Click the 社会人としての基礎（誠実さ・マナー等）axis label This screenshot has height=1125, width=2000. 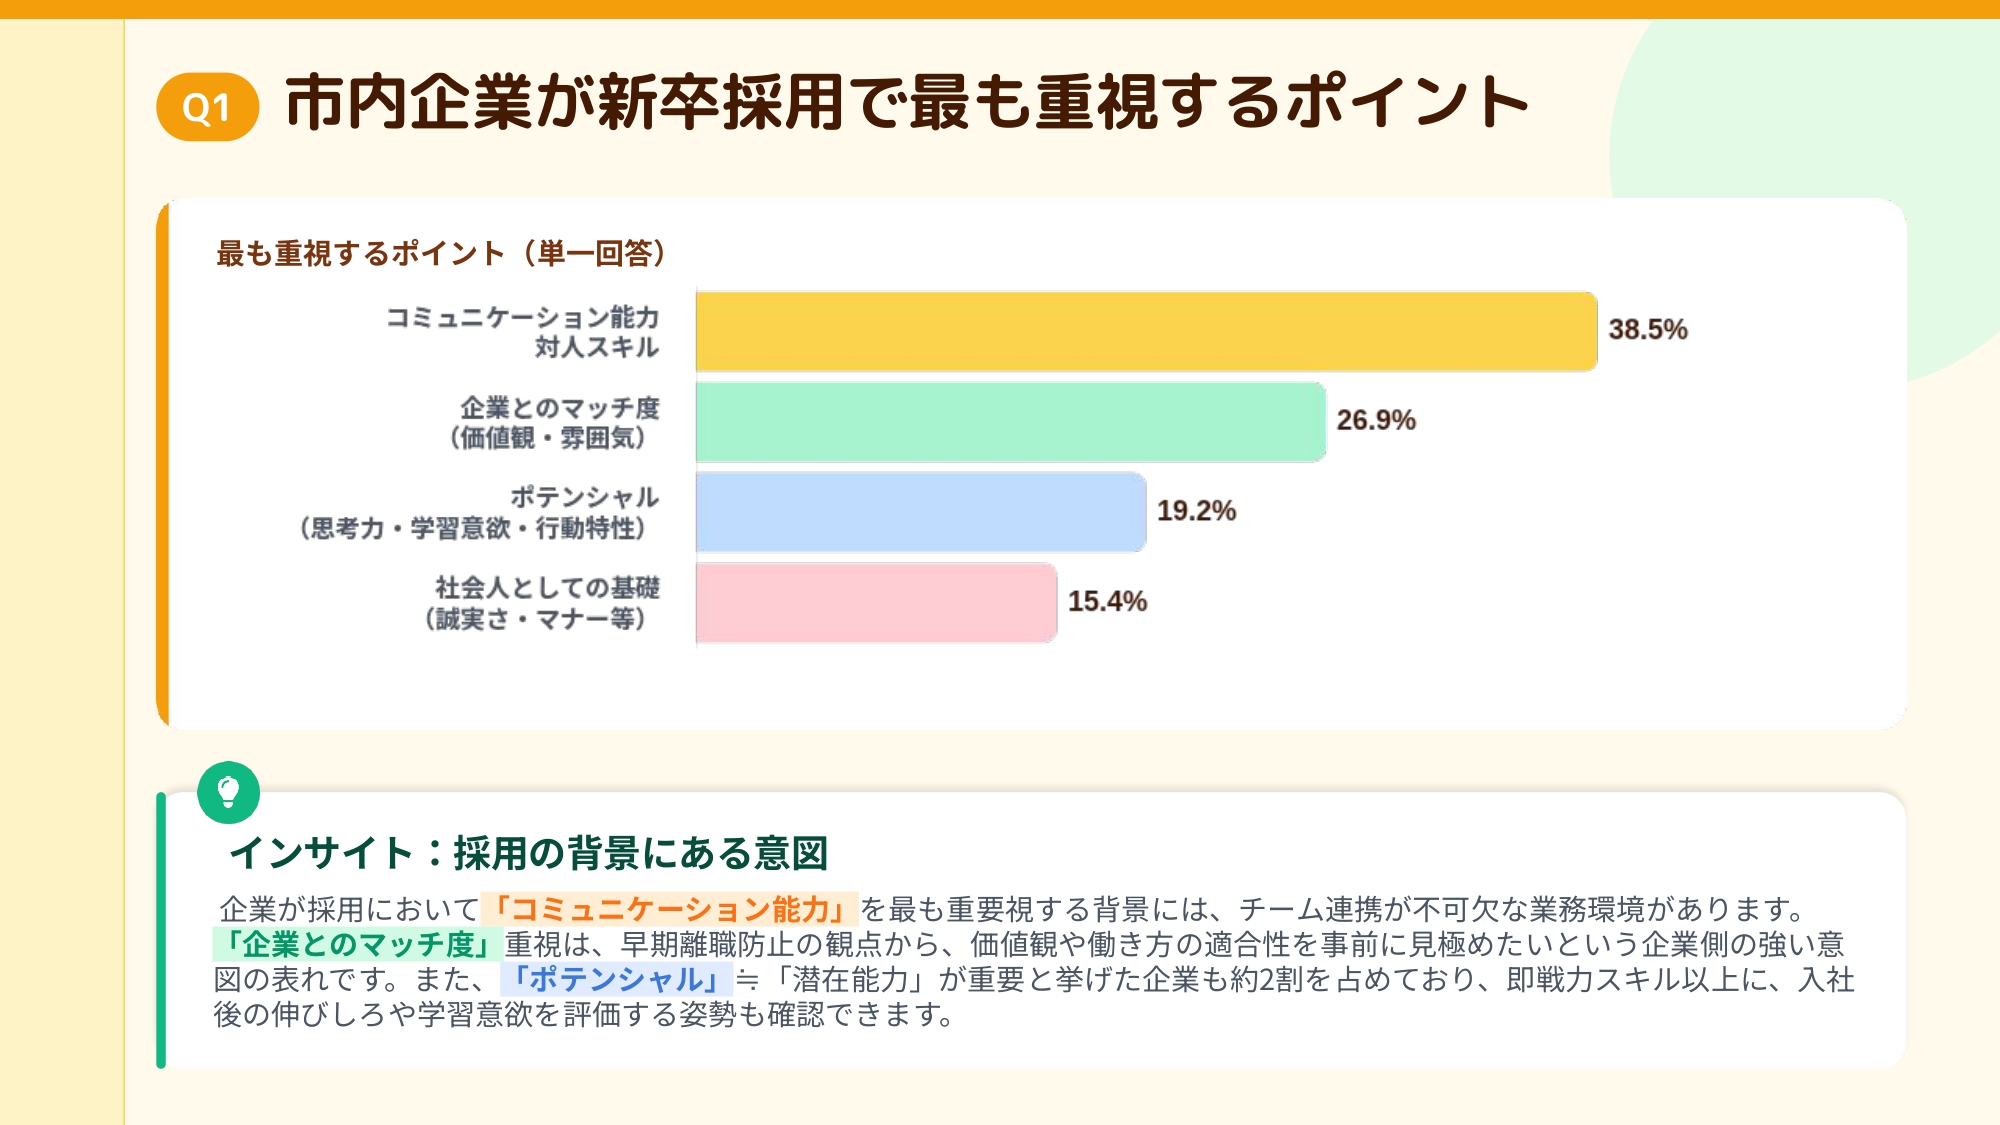point(540,603)
